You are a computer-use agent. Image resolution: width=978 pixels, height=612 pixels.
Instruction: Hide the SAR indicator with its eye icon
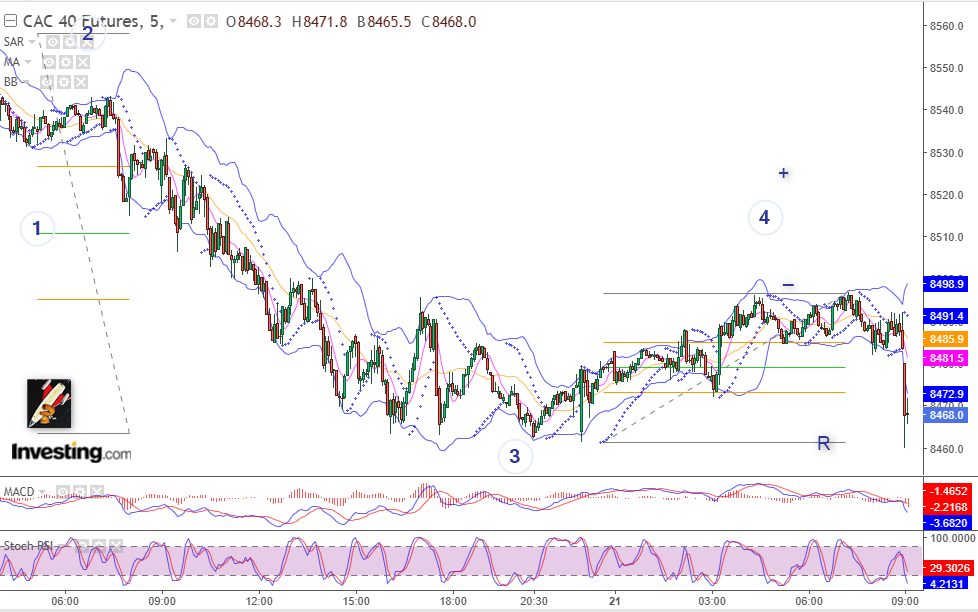coord(53,42)
